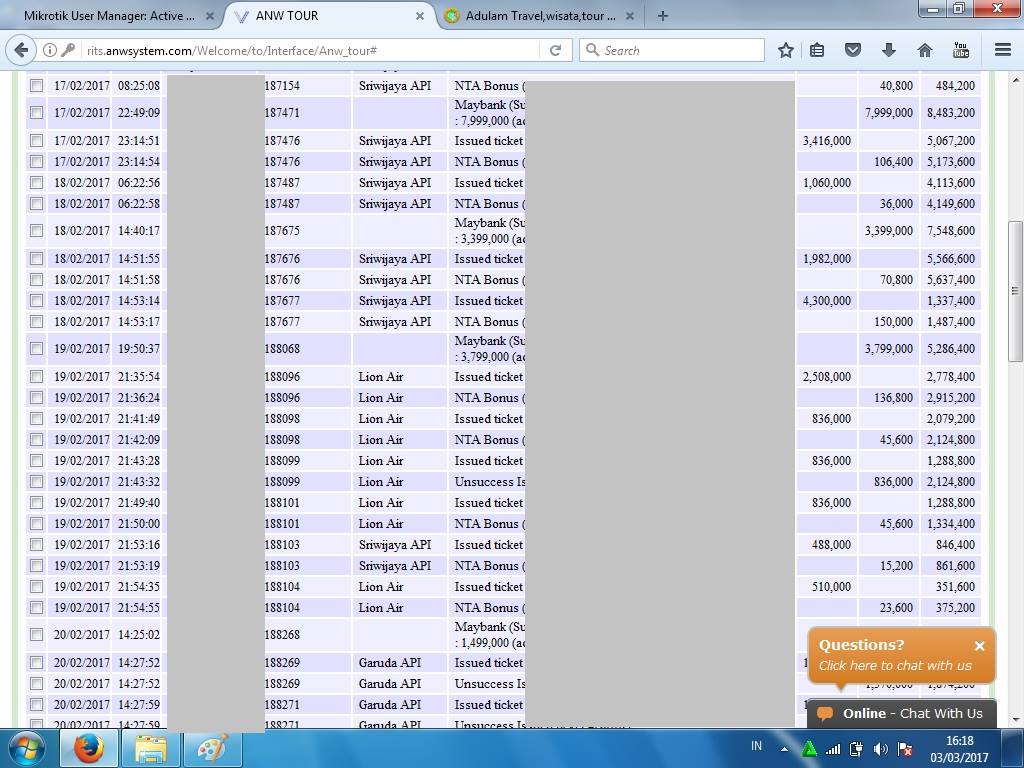Image resolution: width=1024 pixels, height=768 pixels.
Task: Select checkbox for 19/02/2017 21:54:55 row
Action: (37, 607)
